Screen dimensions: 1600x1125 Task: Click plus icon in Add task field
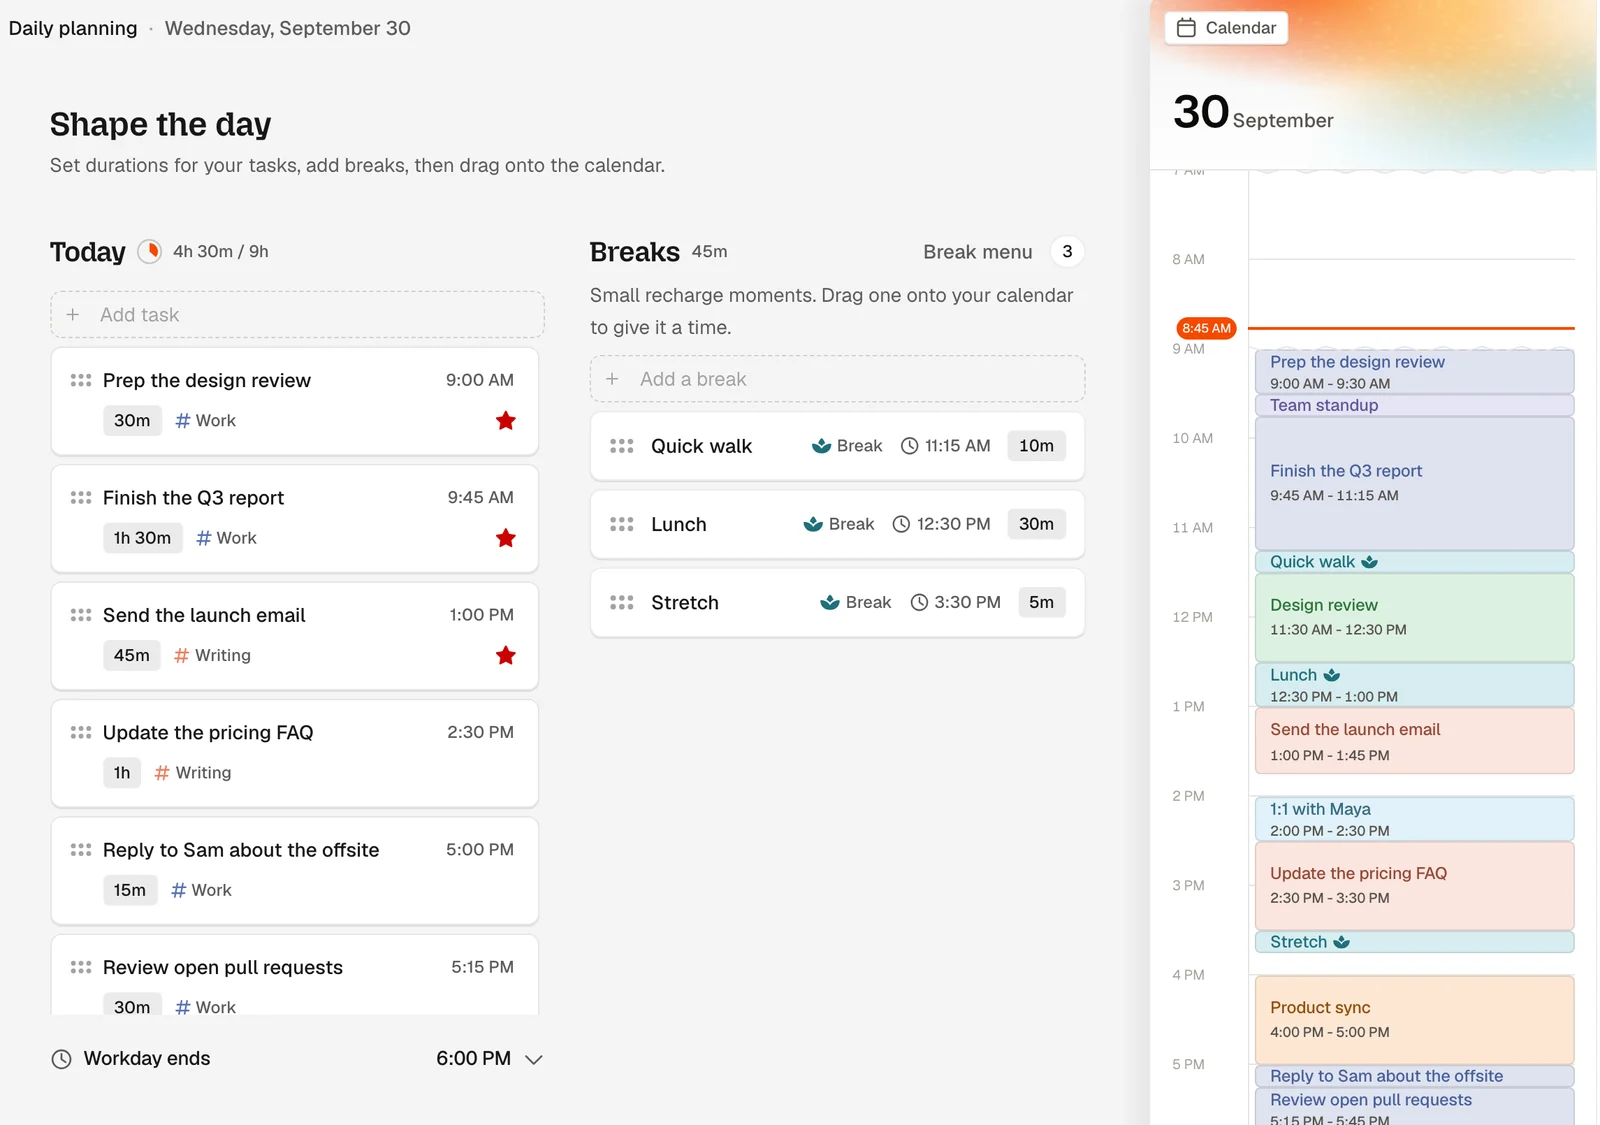coord(73,315)
